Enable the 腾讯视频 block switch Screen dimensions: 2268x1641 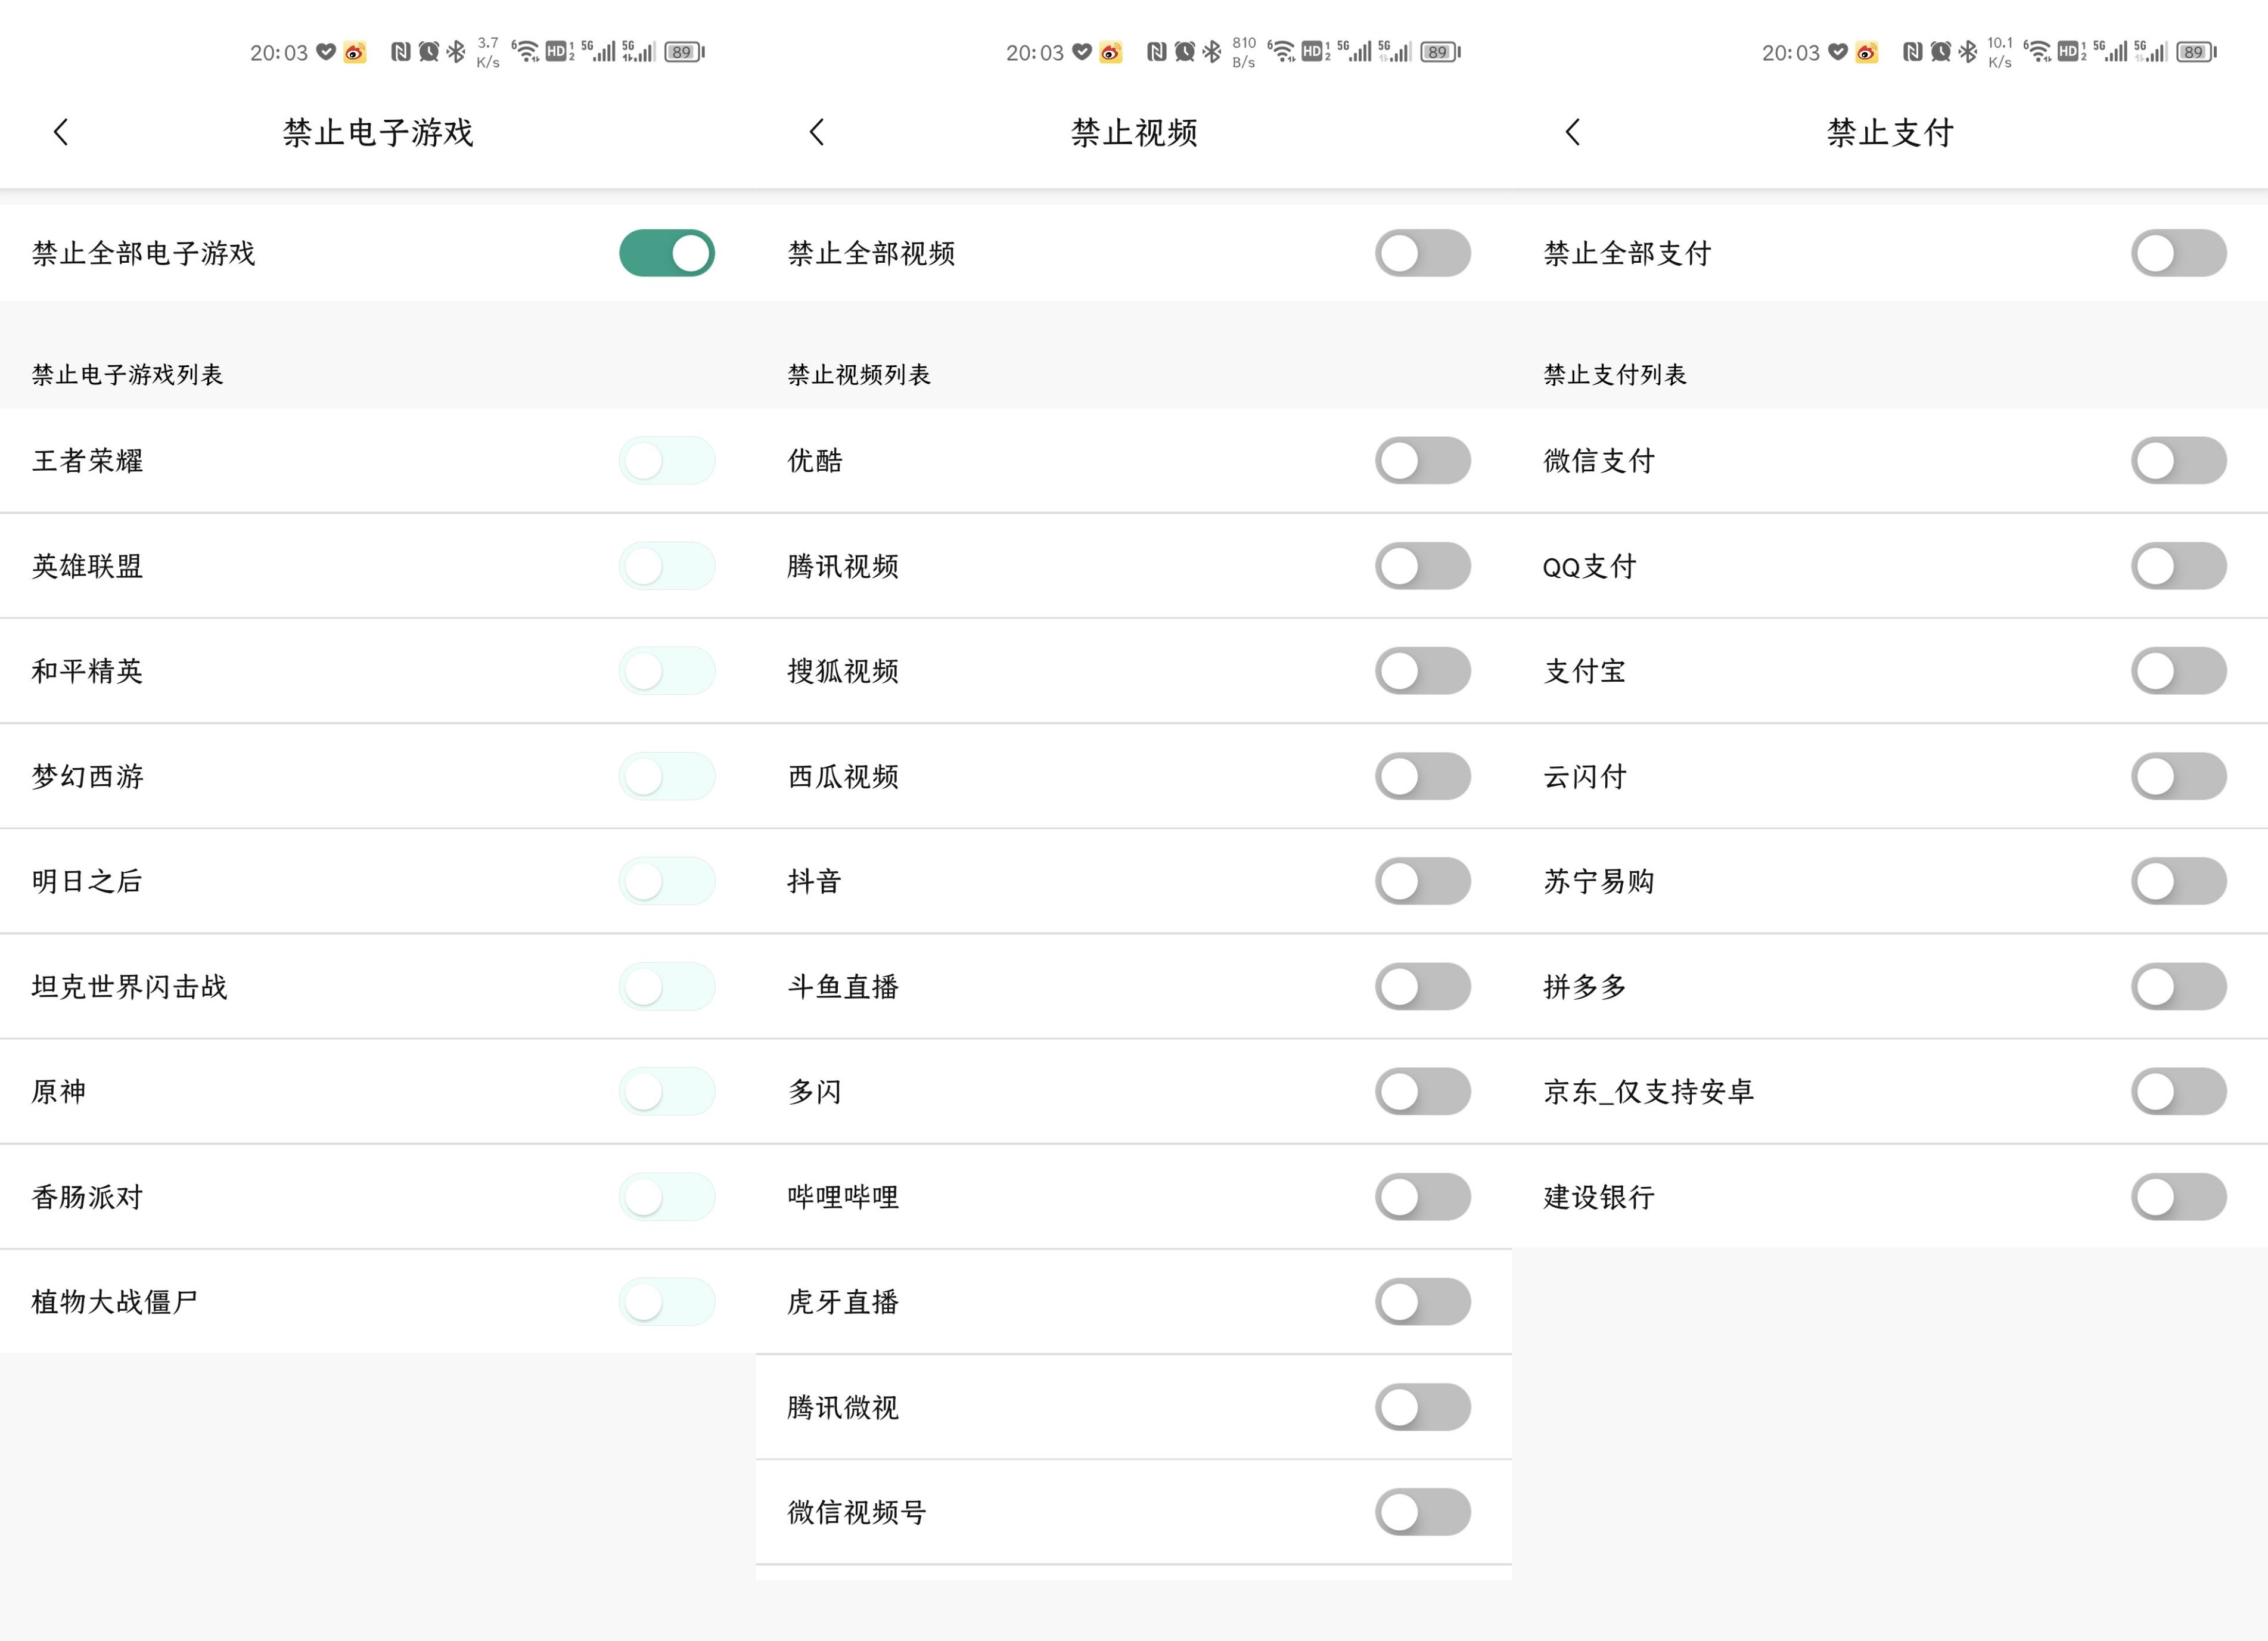[1423, 566]
